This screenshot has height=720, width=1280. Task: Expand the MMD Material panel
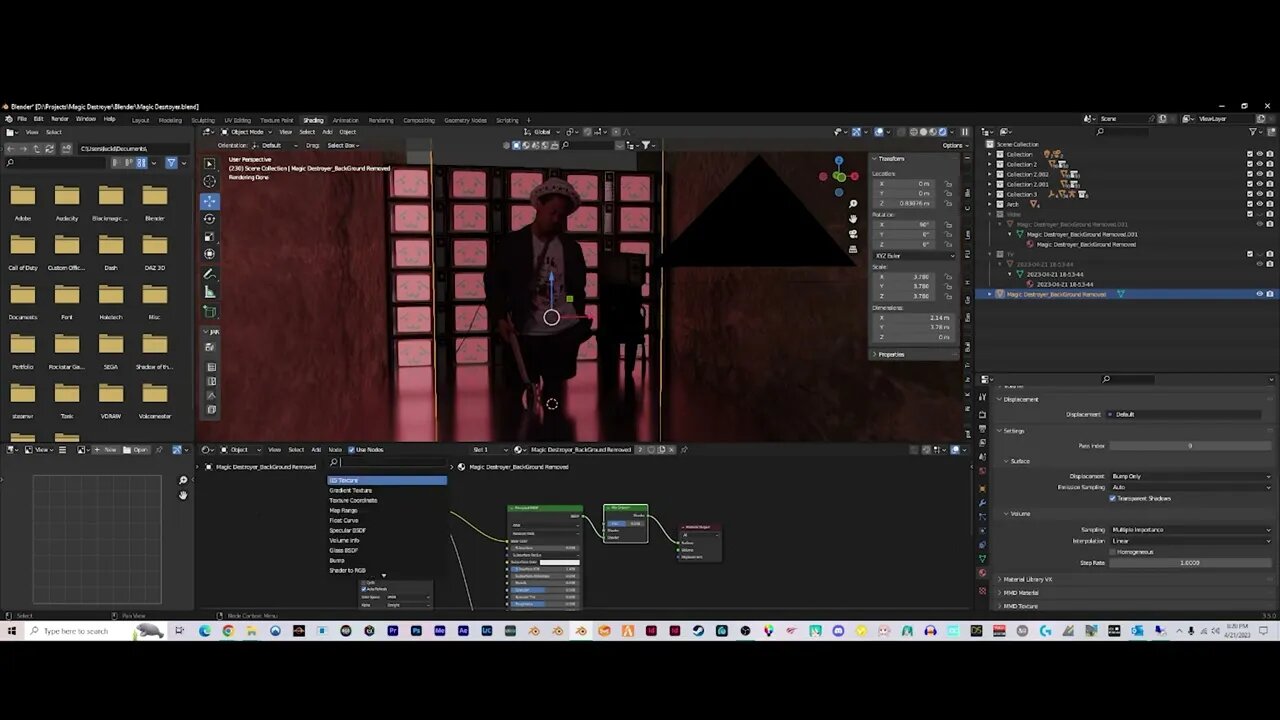click(1019, 592)
